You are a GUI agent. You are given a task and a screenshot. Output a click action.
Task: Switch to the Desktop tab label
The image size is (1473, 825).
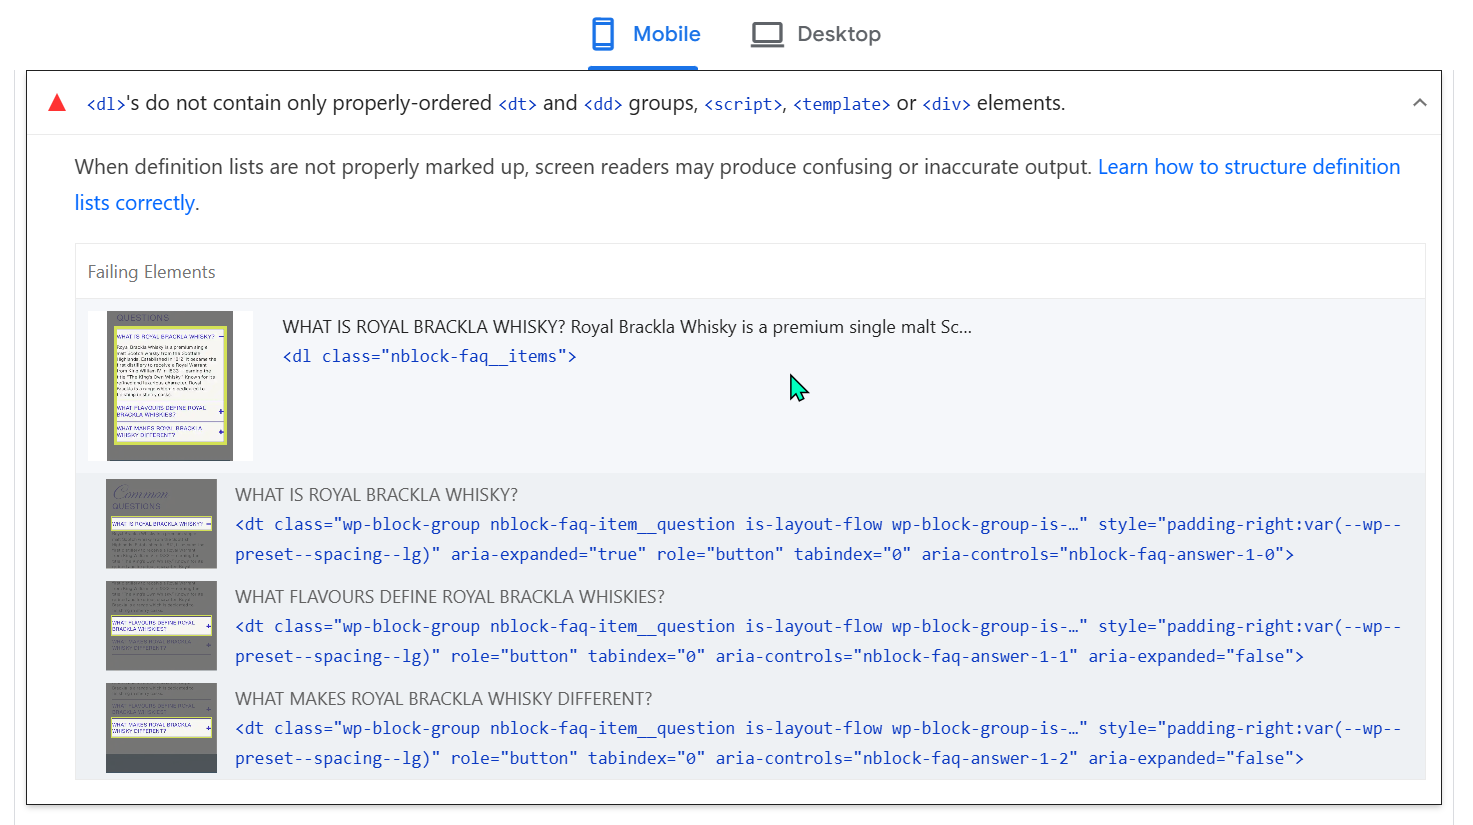[x=838, y=34]
